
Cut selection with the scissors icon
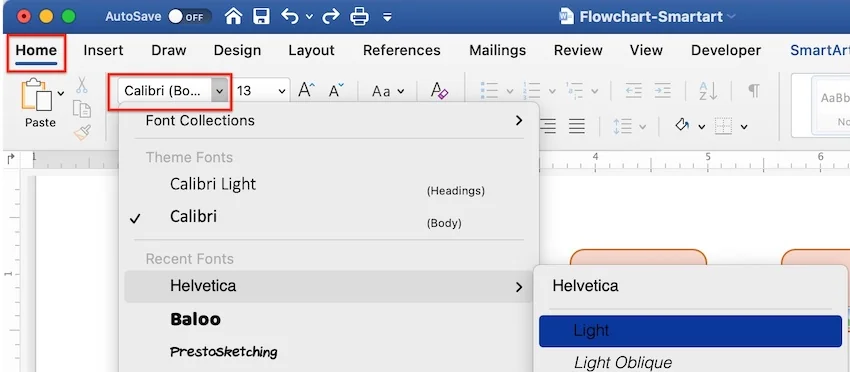(81, 85)
